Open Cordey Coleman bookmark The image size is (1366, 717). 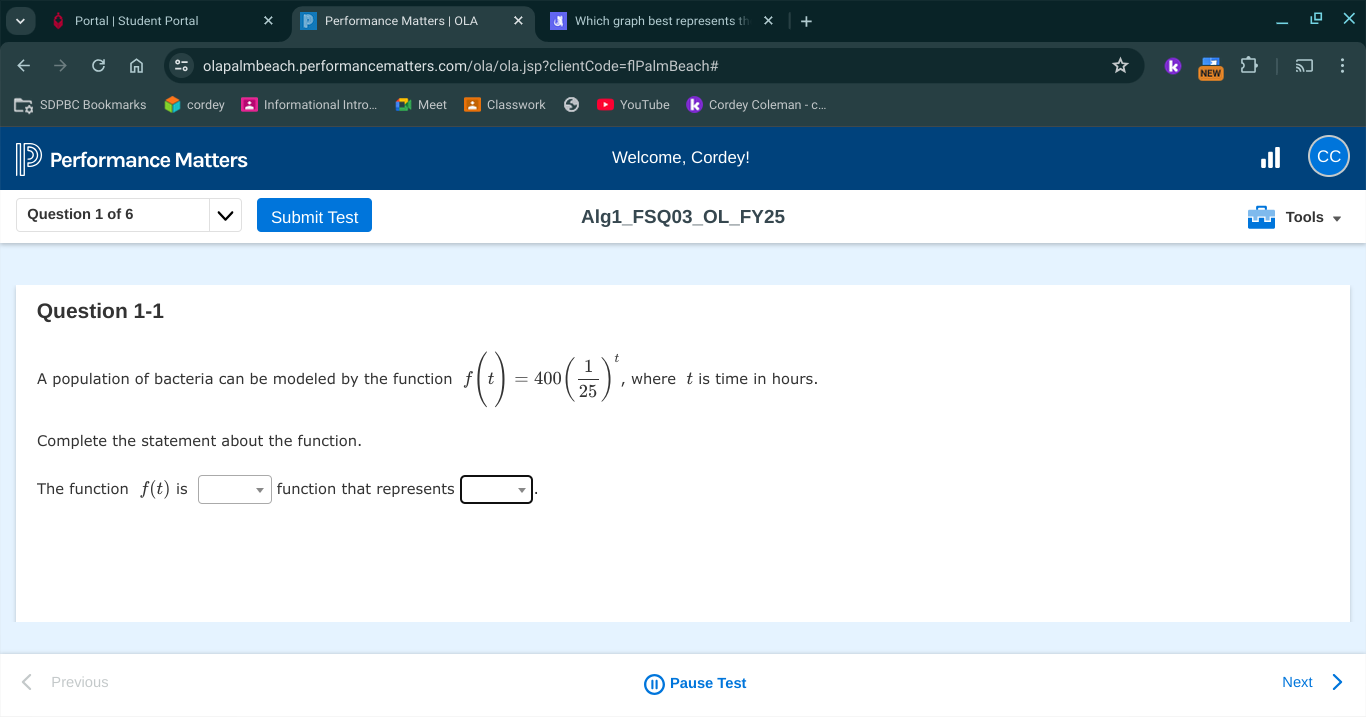(x=757, y=104)
